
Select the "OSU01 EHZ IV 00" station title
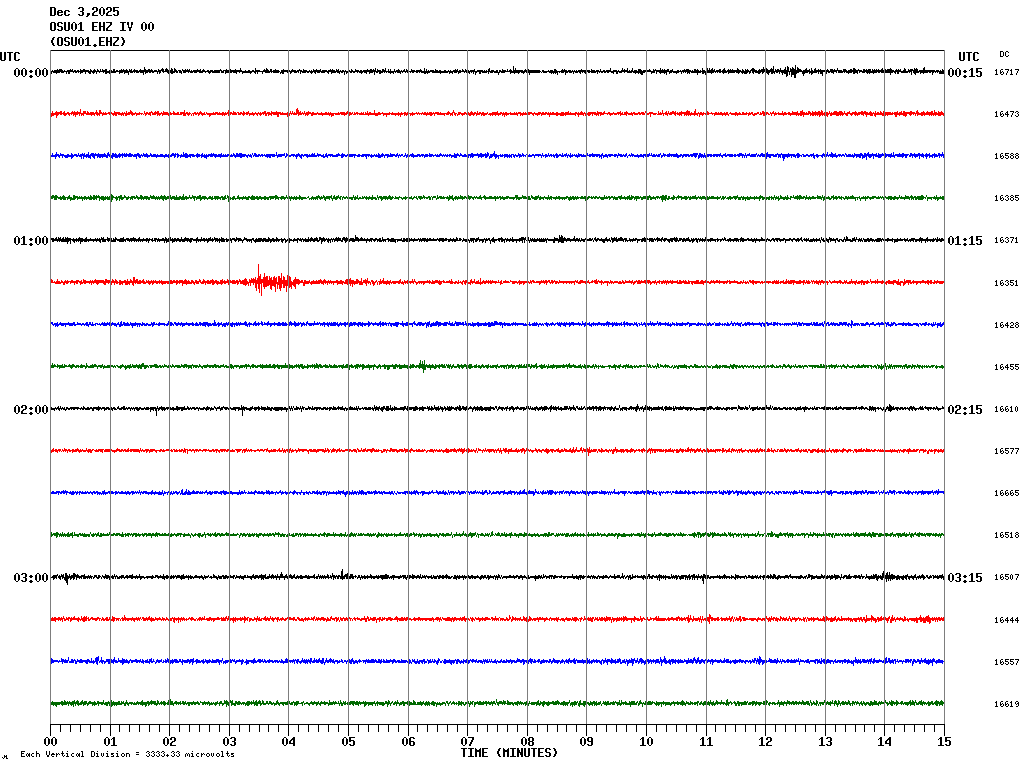[102, 27]
